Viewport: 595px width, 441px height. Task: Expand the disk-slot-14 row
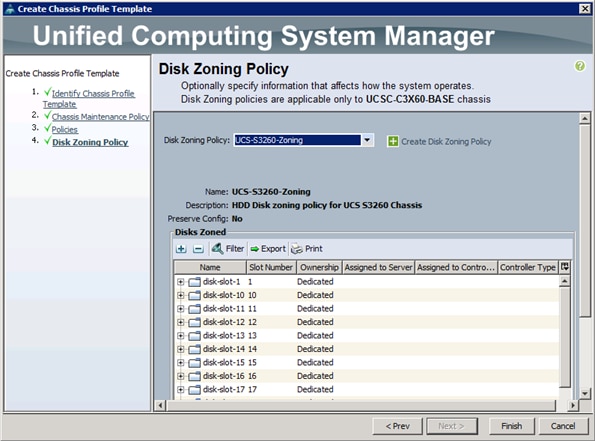(x=181, y=349)
